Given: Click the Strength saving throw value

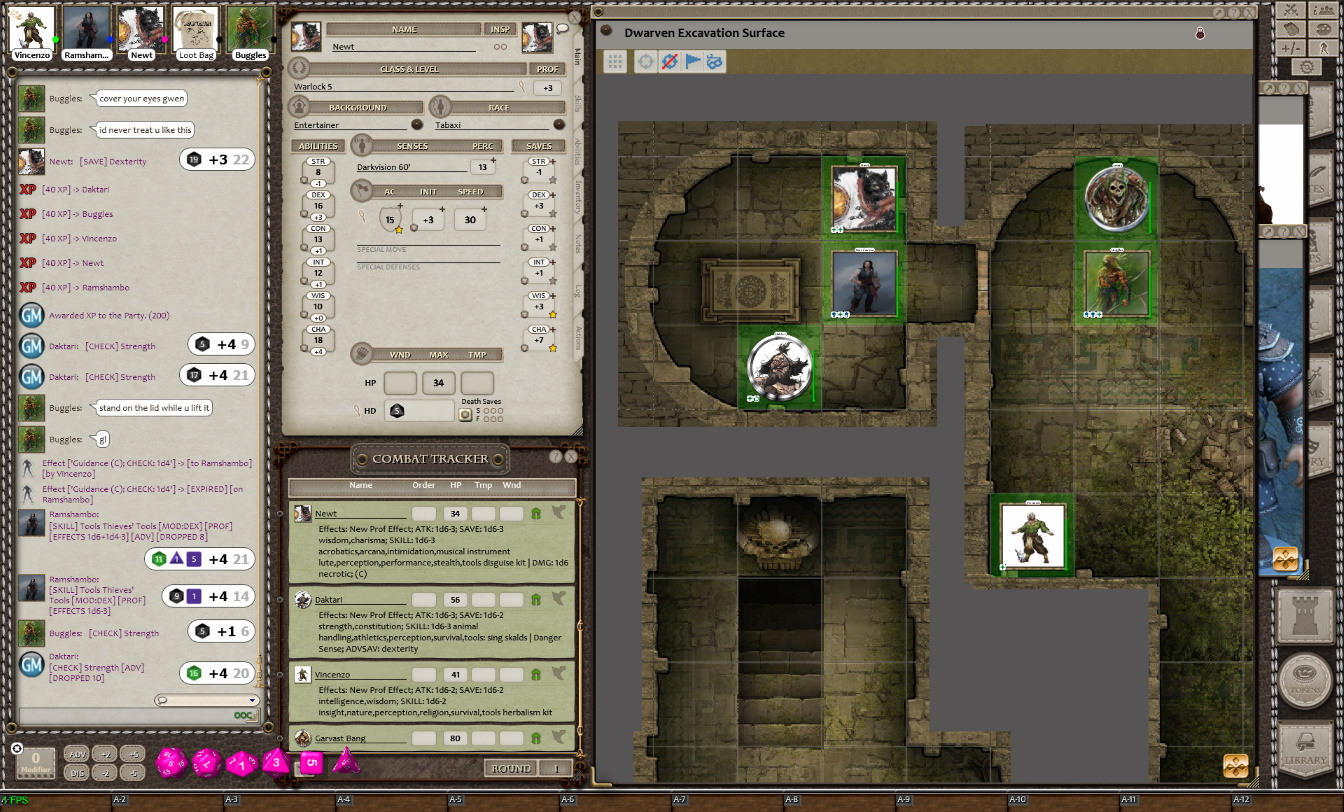Looking at the screenshot, I should tap(539, 172).
